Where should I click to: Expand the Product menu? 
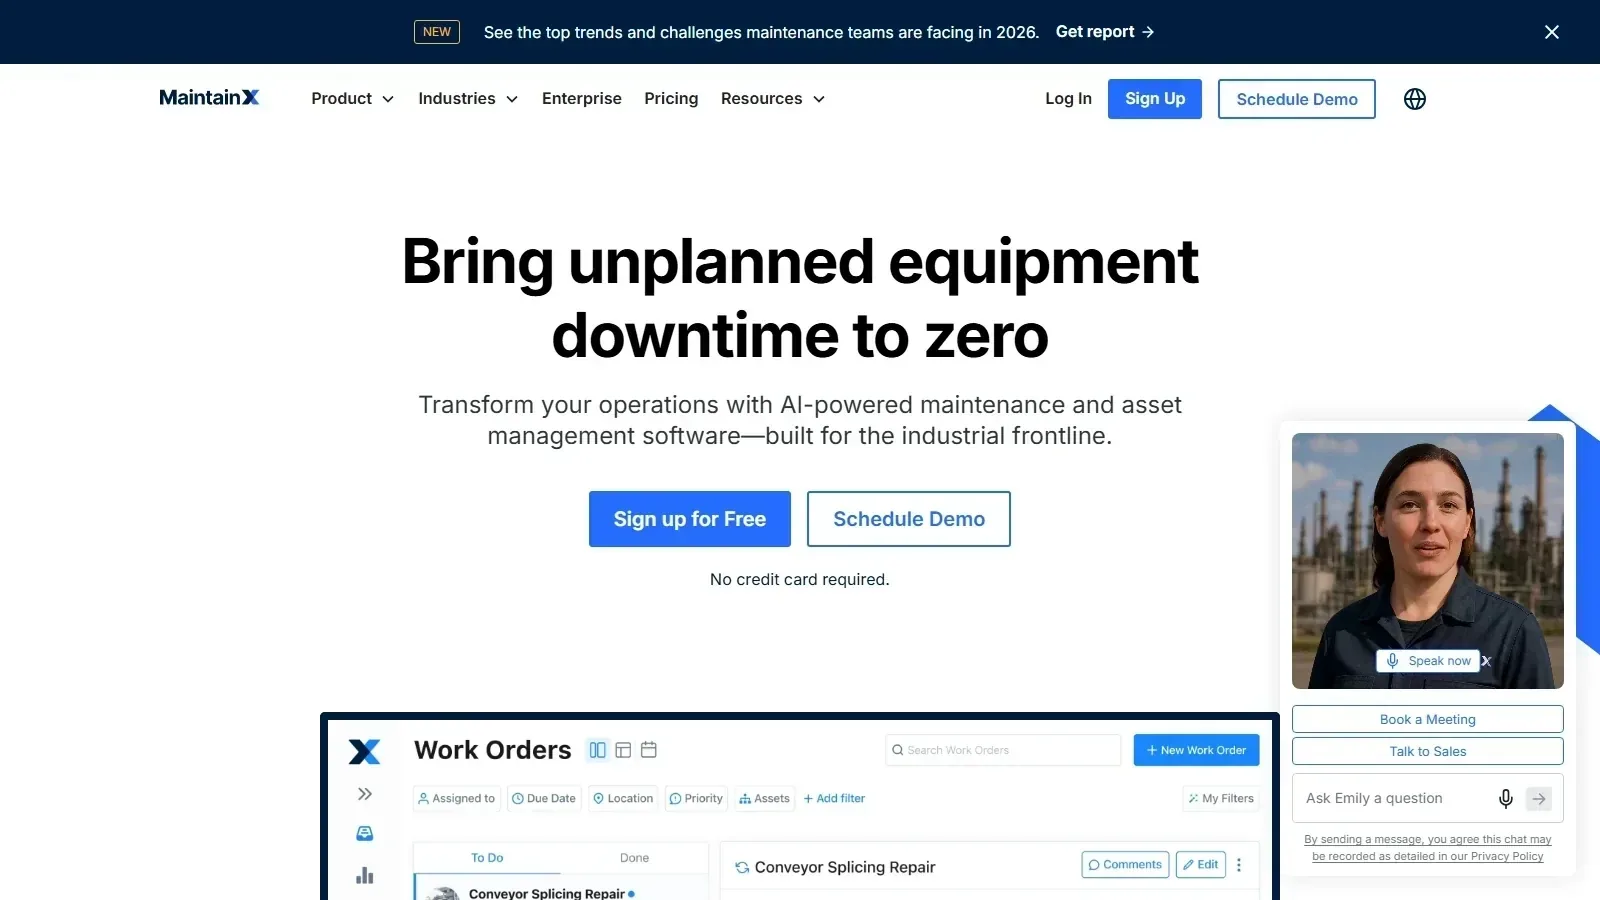pyautogui.click(x=352, y=99)
